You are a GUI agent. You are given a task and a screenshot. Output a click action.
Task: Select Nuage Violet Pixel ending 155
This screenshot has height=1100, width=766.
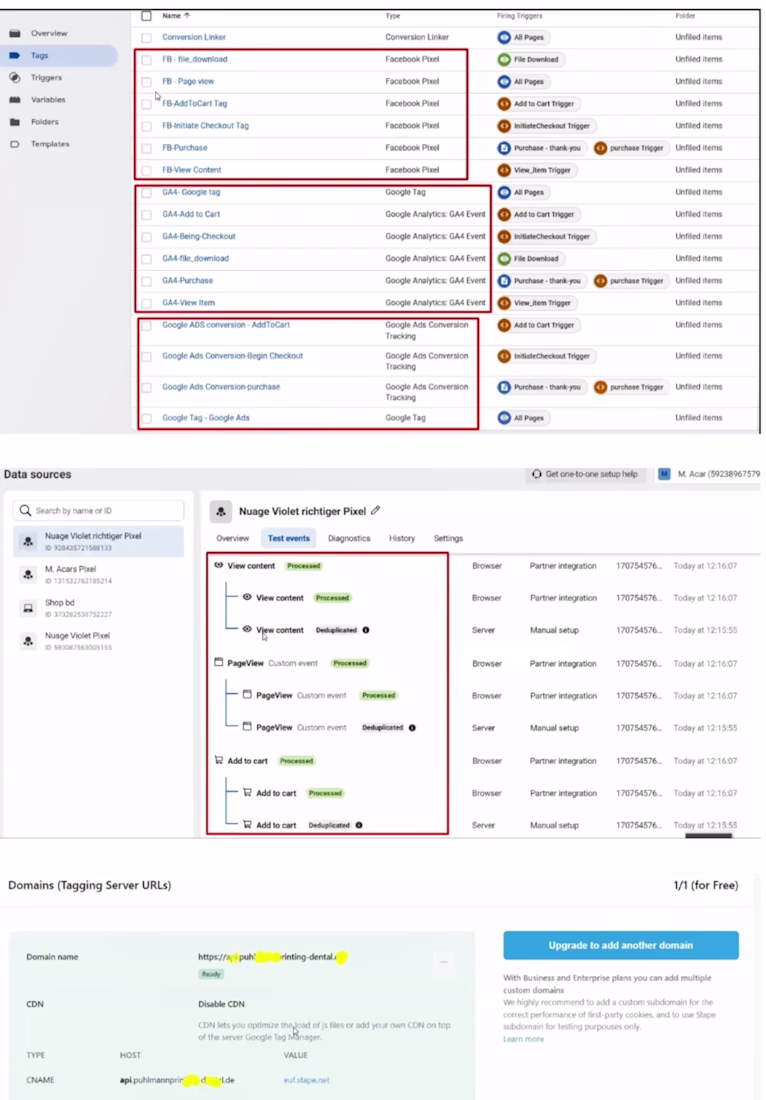coord(98,640)
